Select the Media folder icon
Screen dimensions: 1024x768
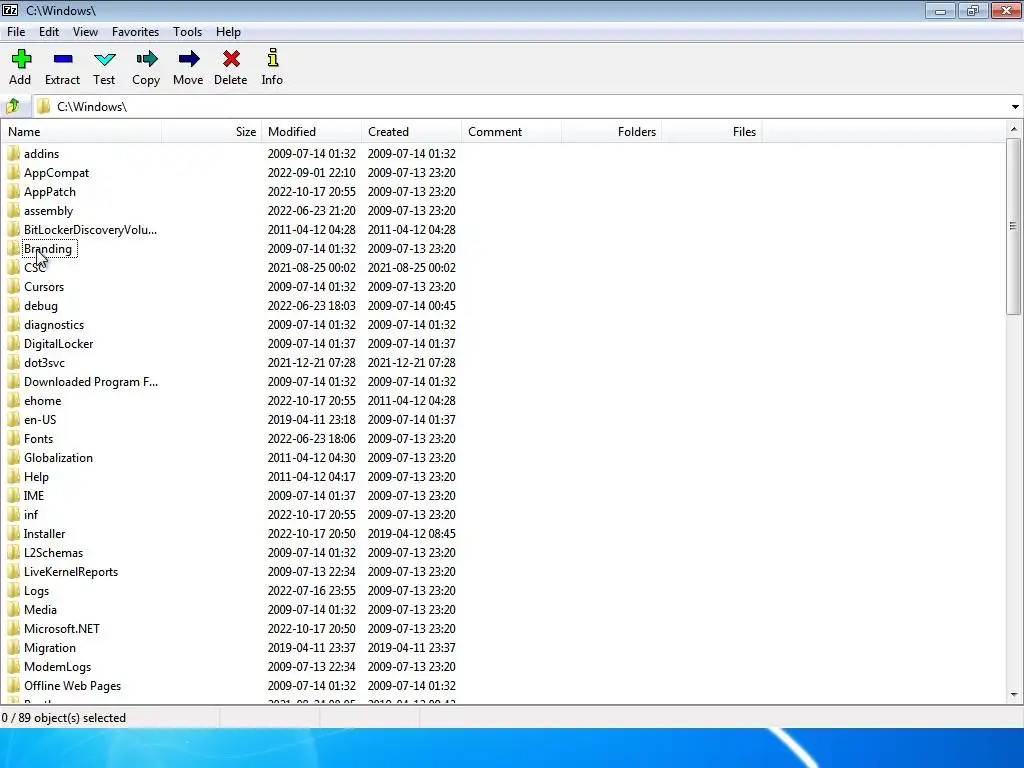click(x=13, y=609)
